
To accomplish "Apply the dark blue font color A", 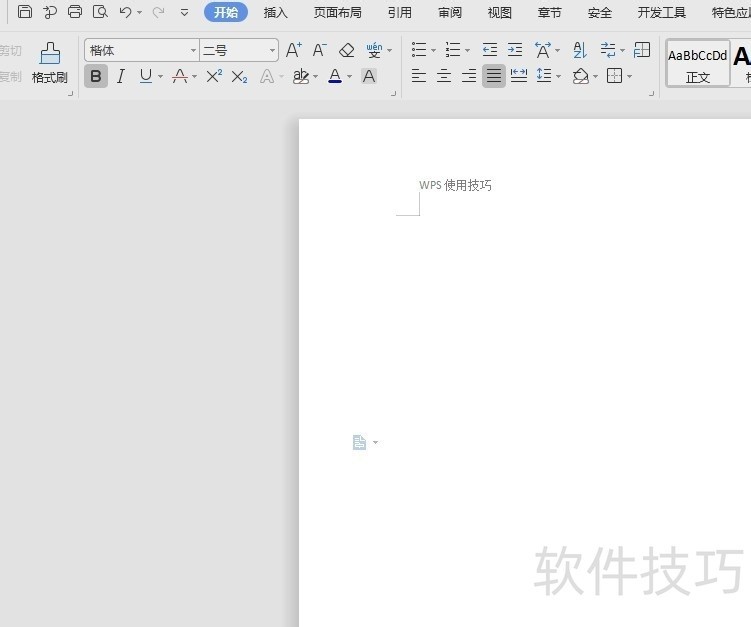I will click(x=335, y=76).
